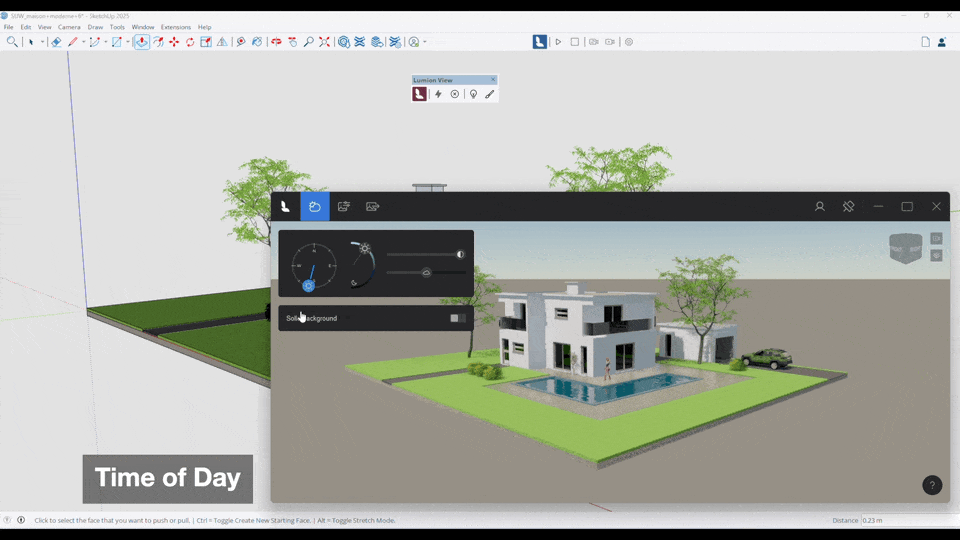Select the Eraser tool

tap(56, 42)
